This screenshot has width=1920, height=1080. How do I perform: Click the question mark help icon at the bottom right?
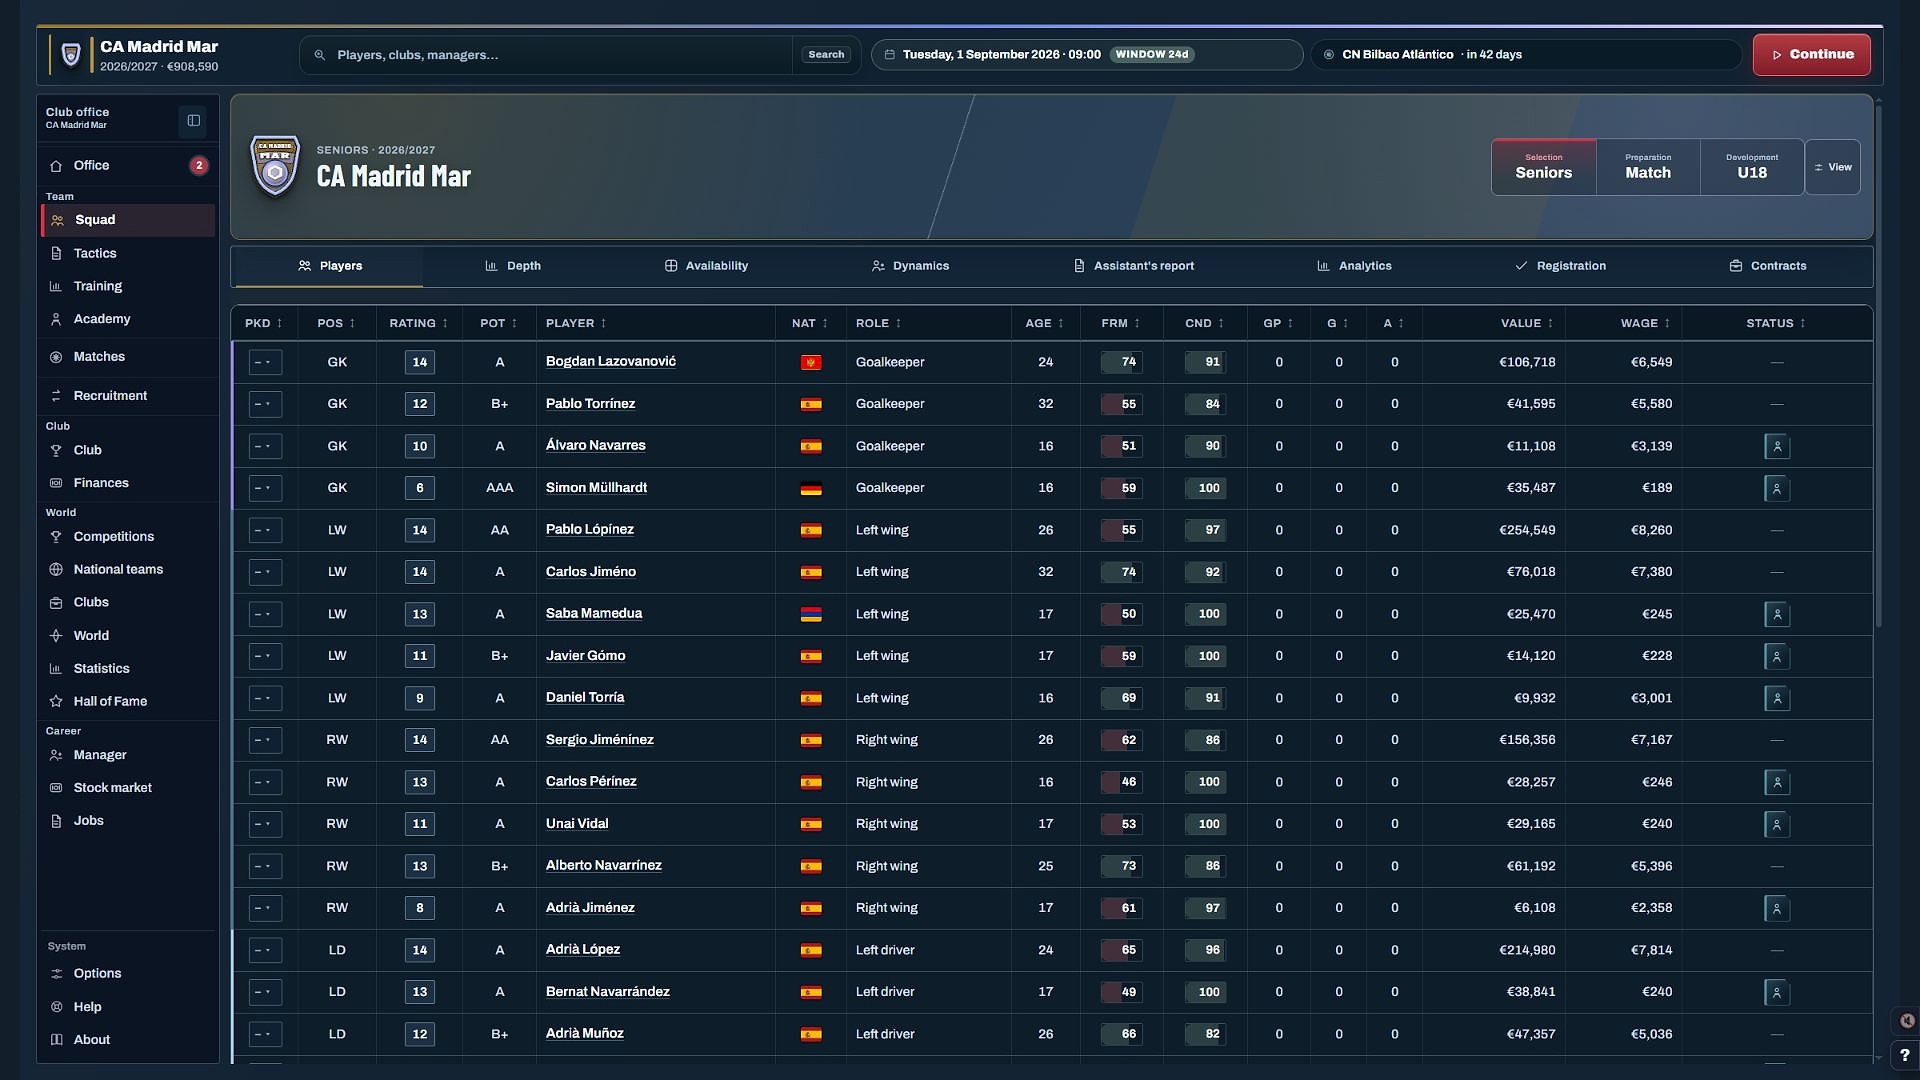(x=1904, y=1055)
